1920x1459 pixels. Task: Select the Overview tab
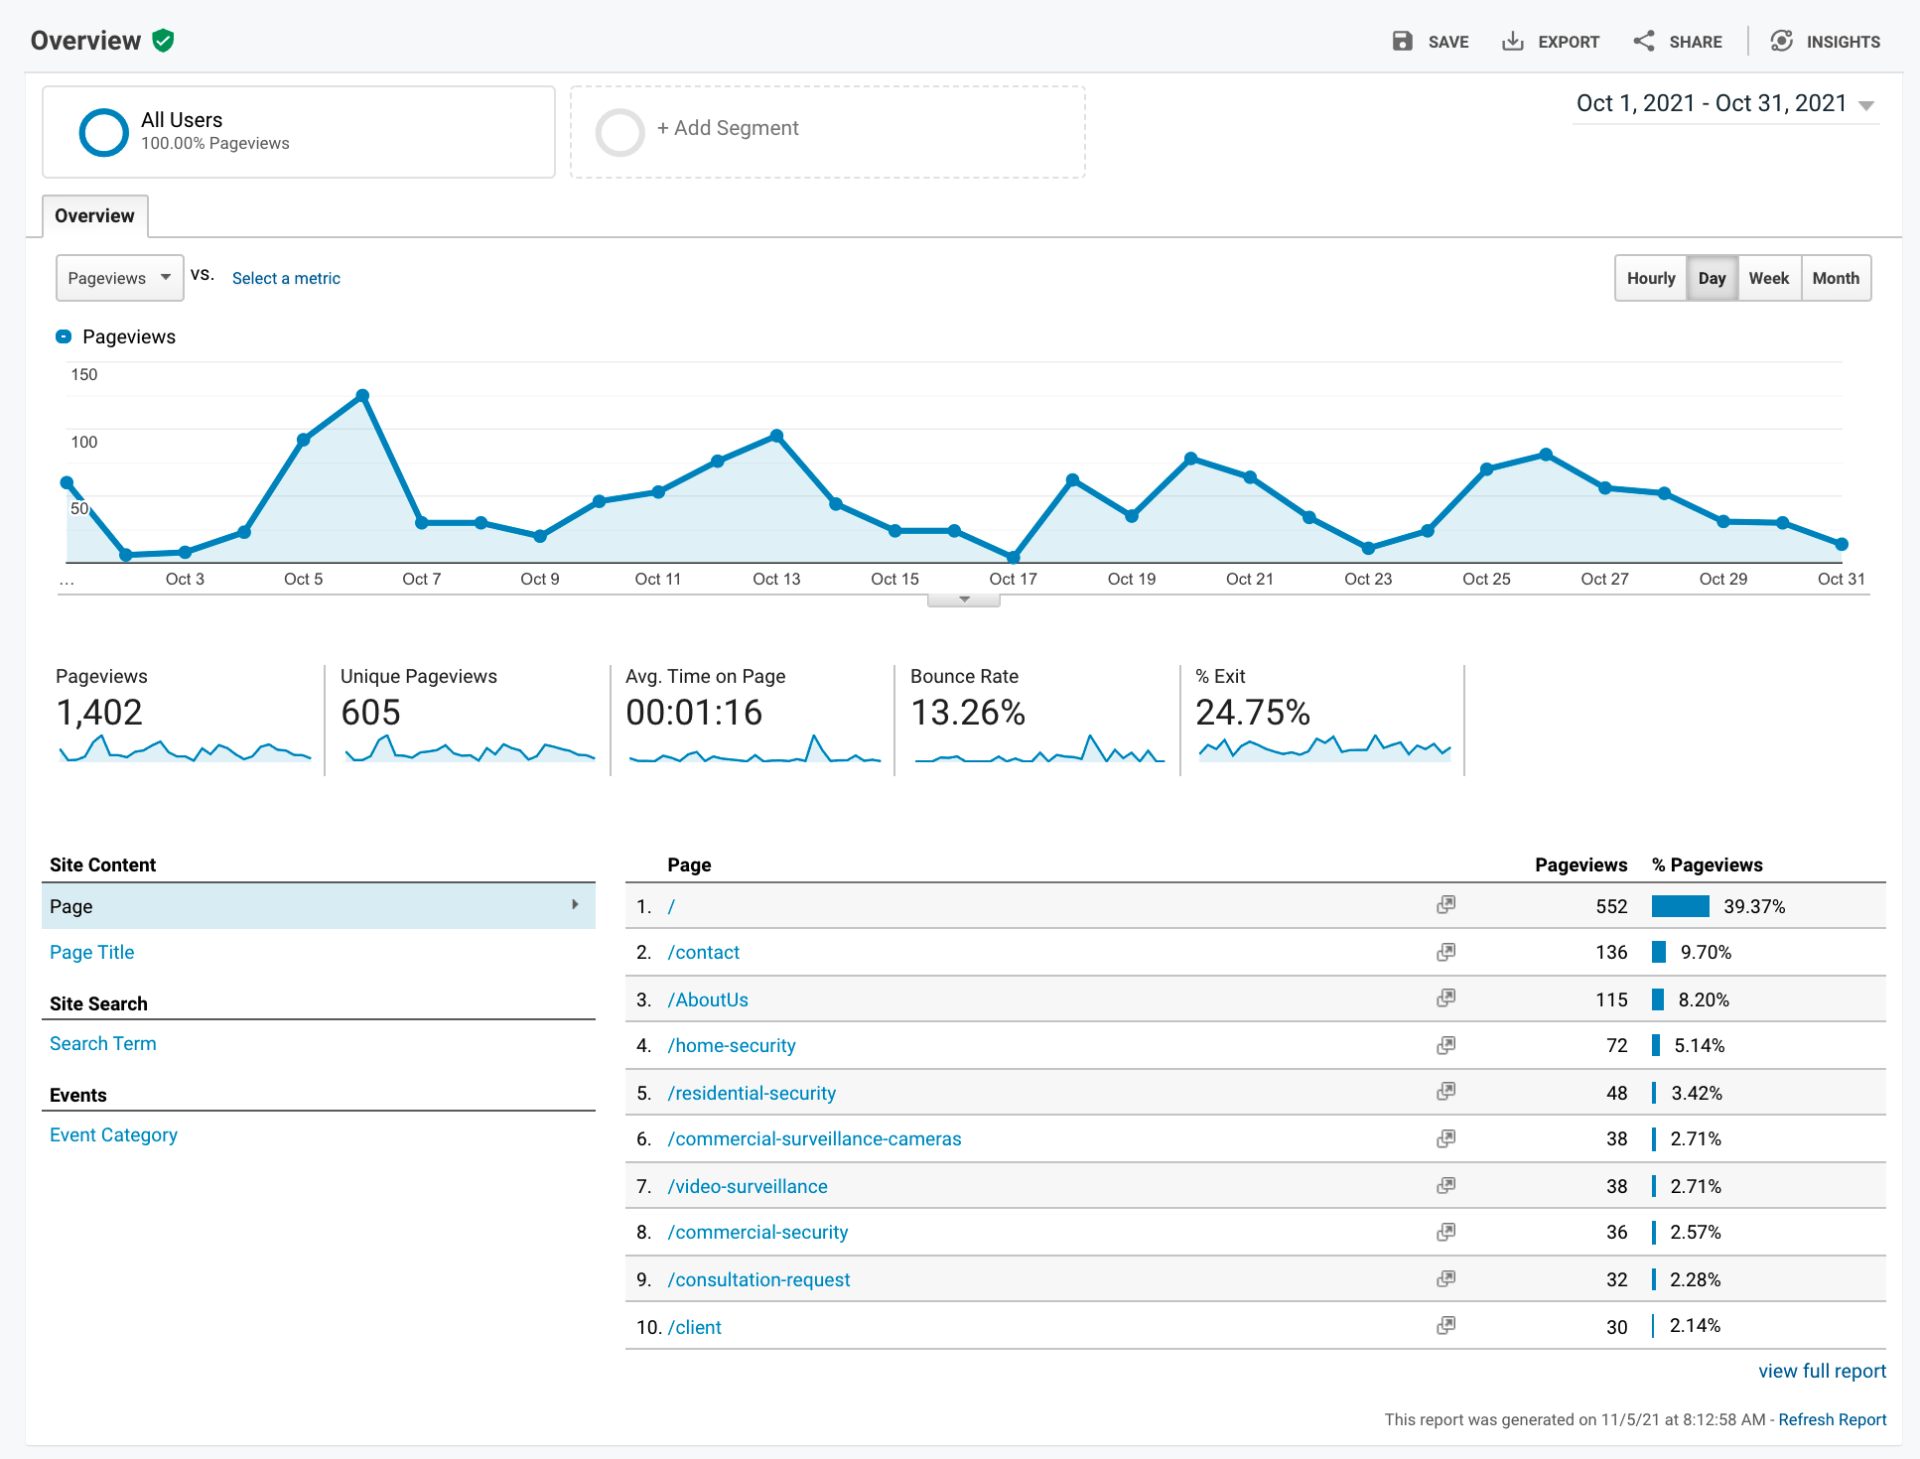pos(94,216)
